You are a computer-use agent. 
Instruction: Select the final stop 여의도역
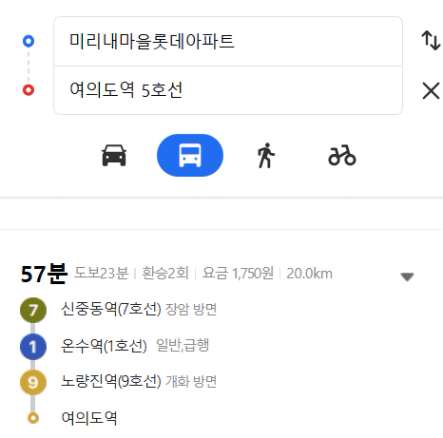(89, 418)
